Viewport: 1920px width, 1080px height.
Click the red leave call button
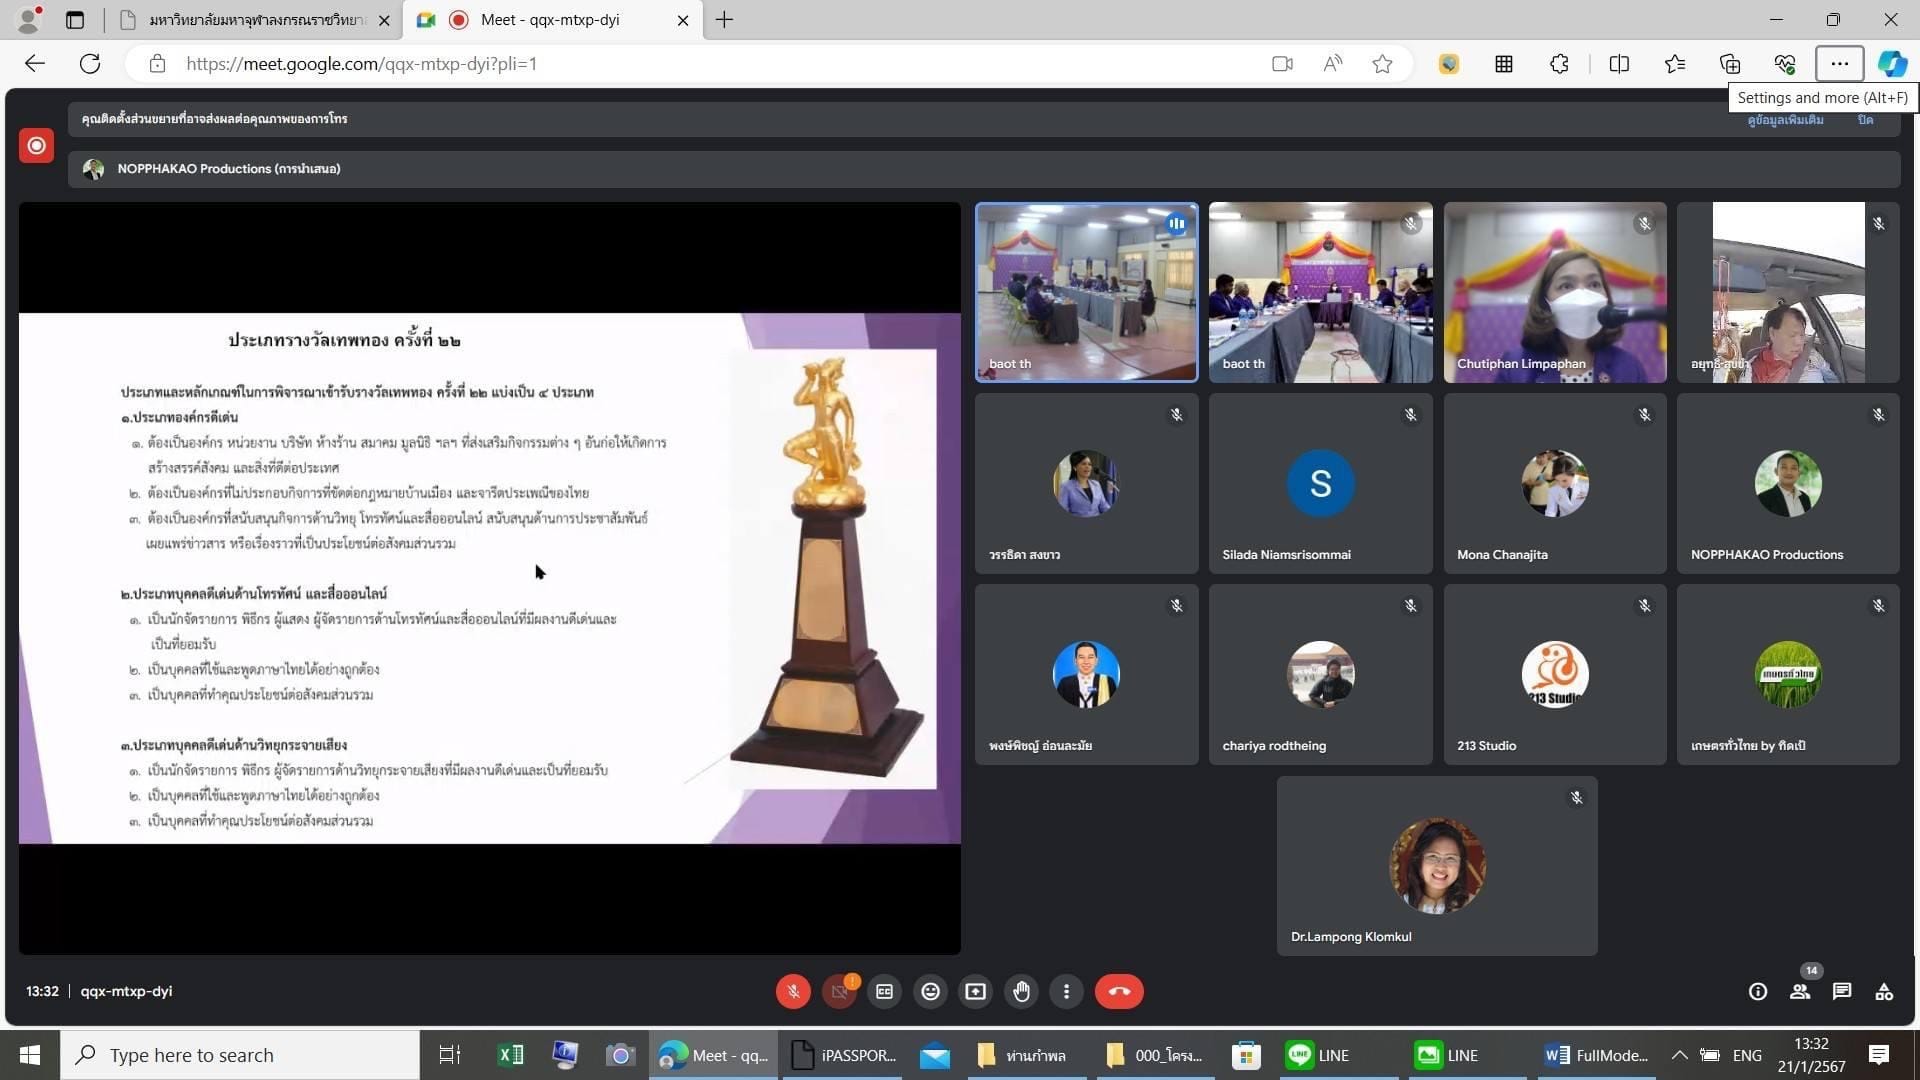[1119, 991]
